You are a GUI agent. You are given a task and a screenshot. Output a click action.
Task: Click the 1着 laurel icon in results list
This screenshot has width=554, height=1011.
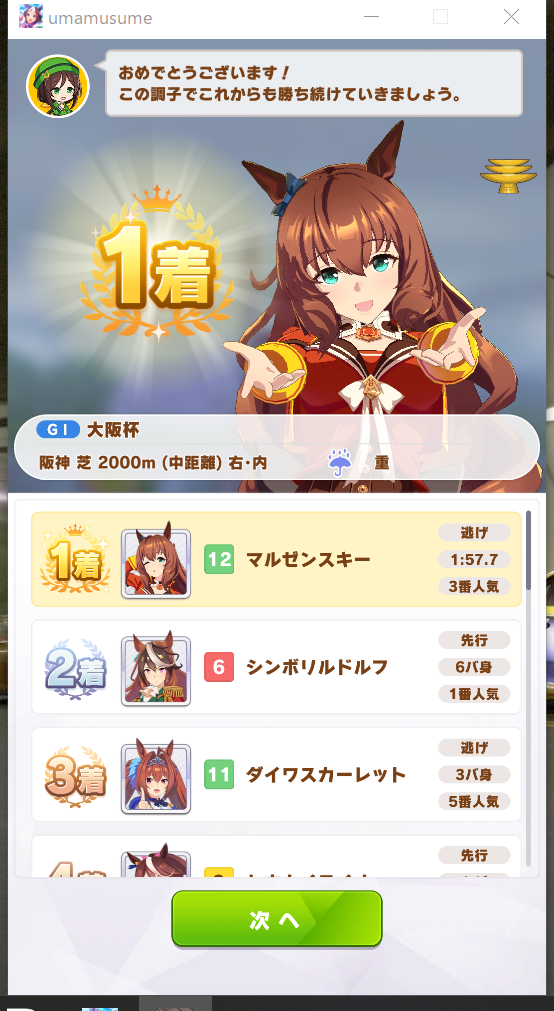click(75, 559)
